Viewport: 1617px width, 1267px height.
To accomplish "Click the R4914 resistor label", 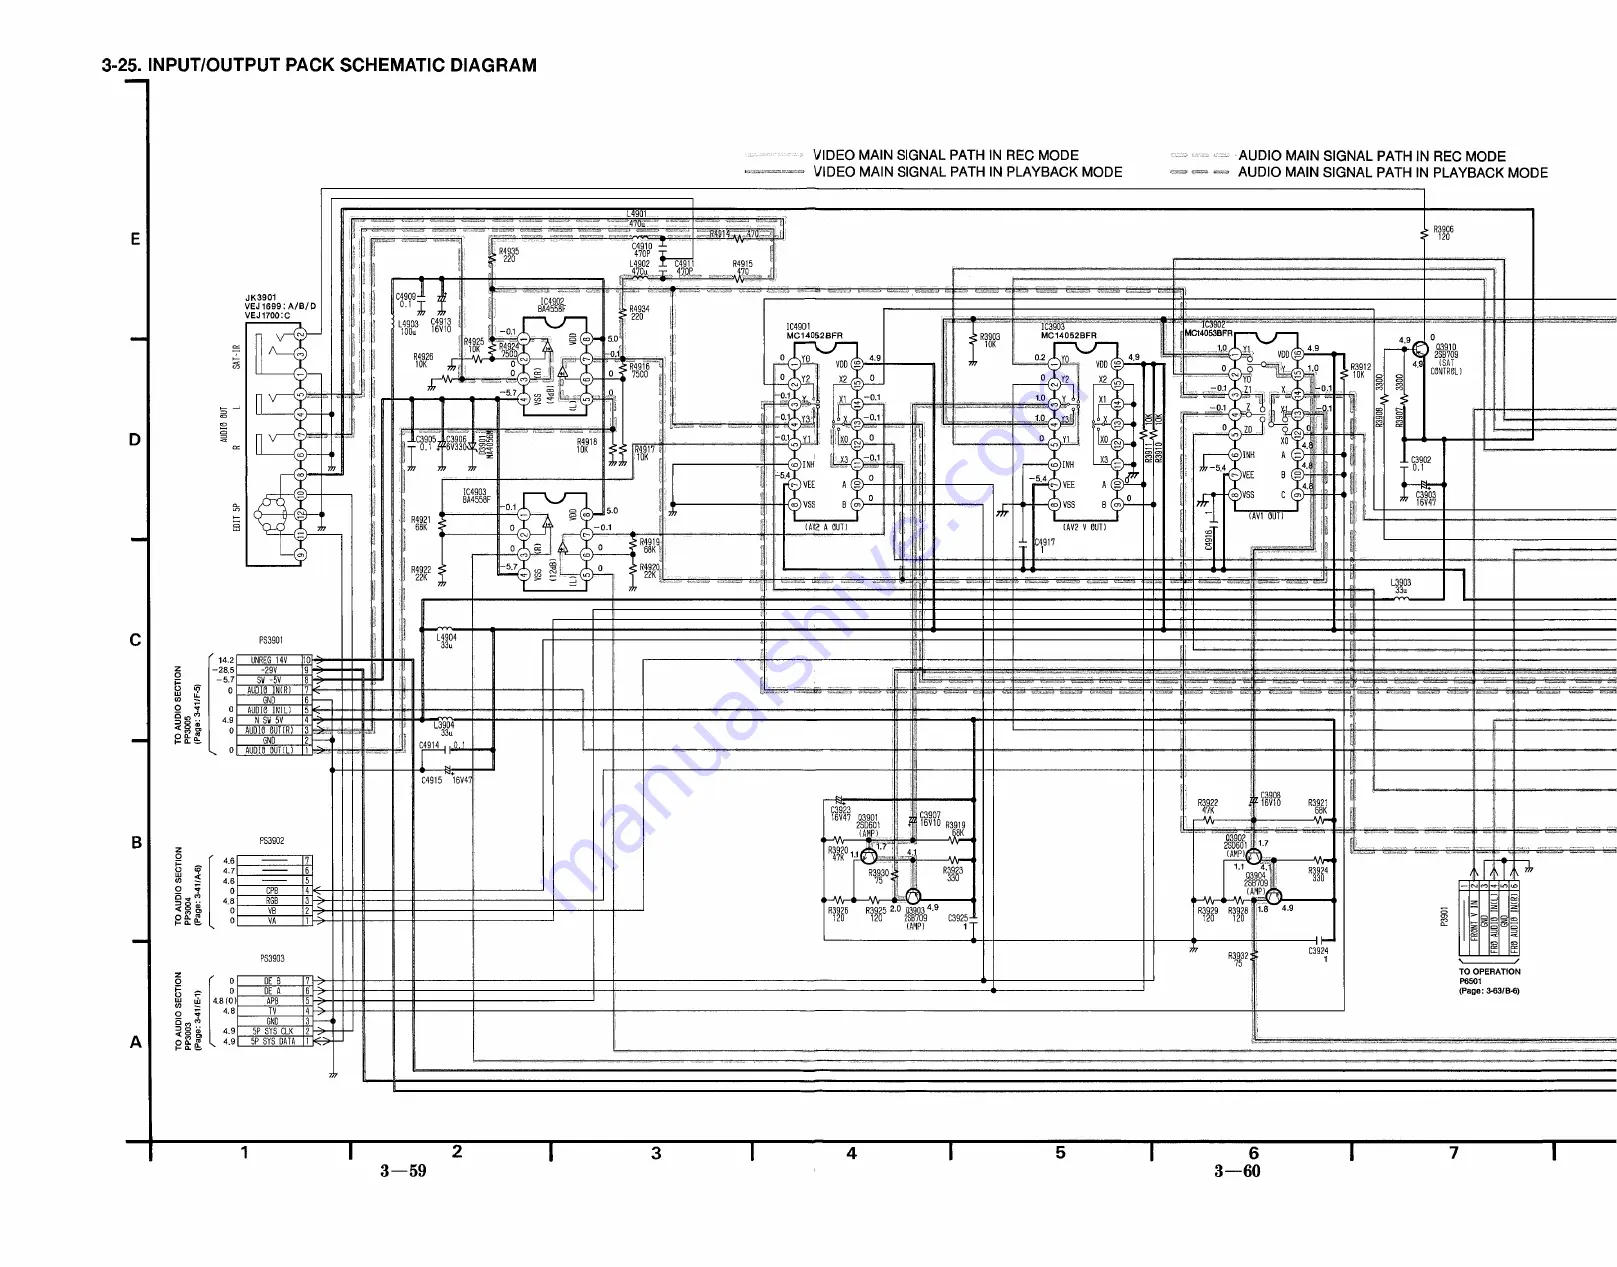I will [x=720, y=234].
